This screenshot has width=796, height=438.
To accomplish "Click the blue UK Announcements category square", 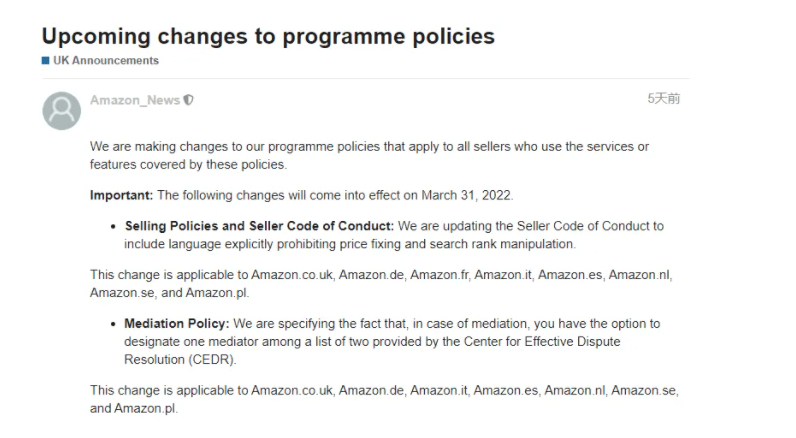I will [45, 61].
